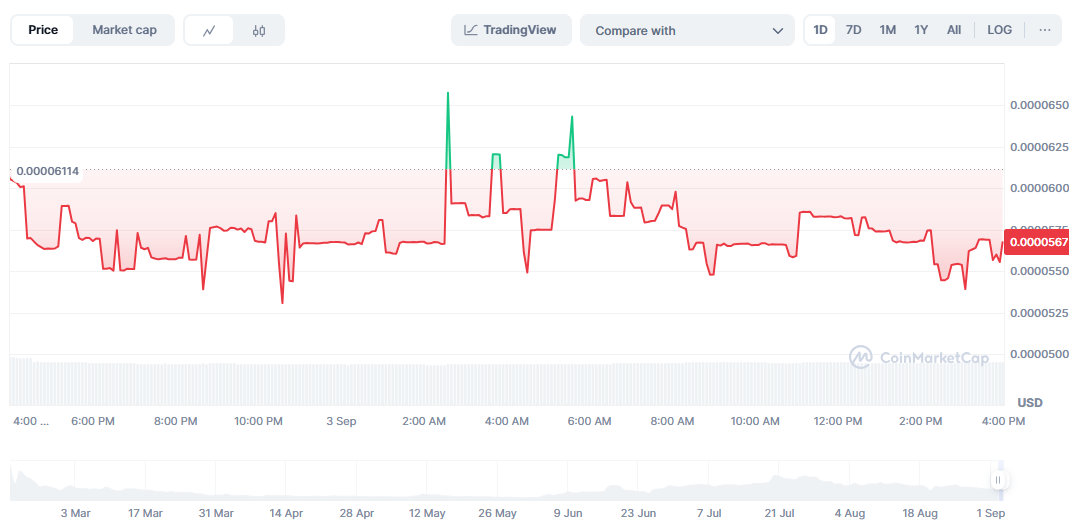Choose the 1M time range
The height and width of the screenshot is (531, 1072).
(x=887, y=30)
